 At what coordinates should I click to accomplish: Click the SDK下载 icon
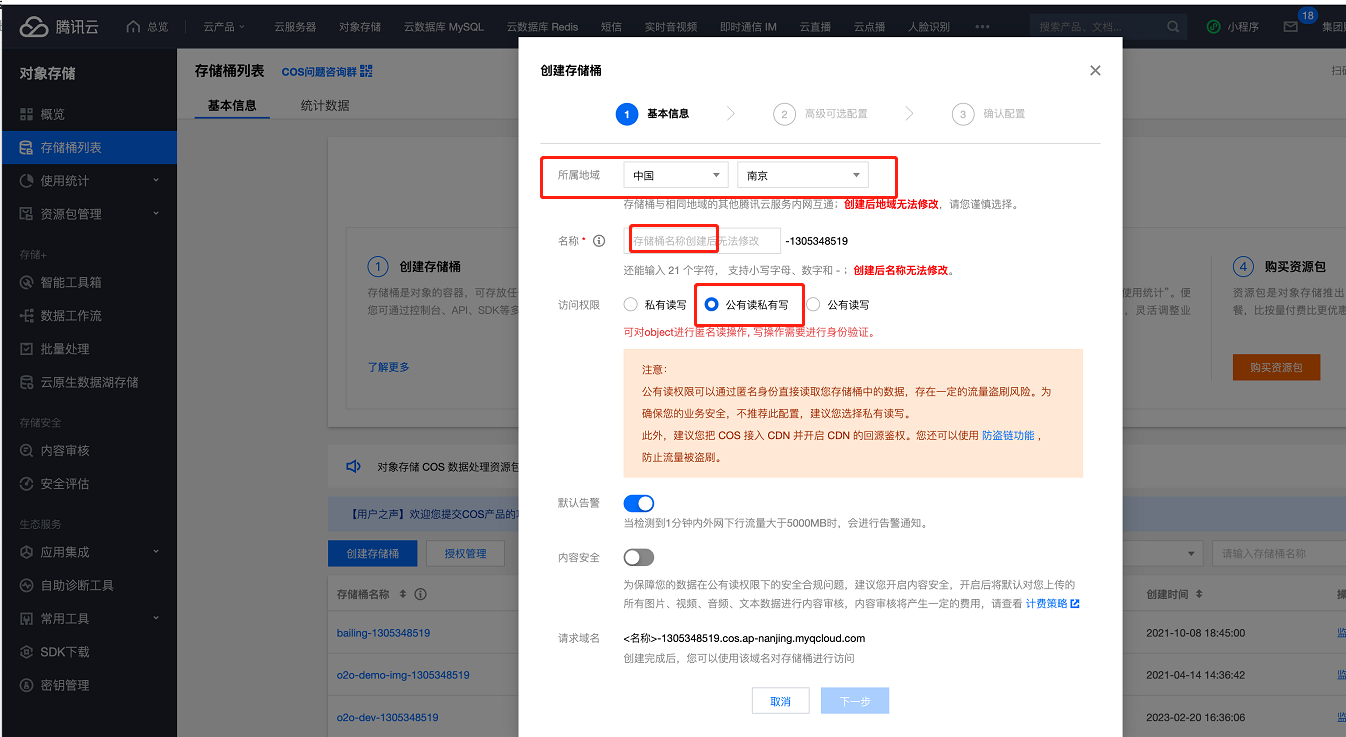pyautogui.click(x=27, y=652)
